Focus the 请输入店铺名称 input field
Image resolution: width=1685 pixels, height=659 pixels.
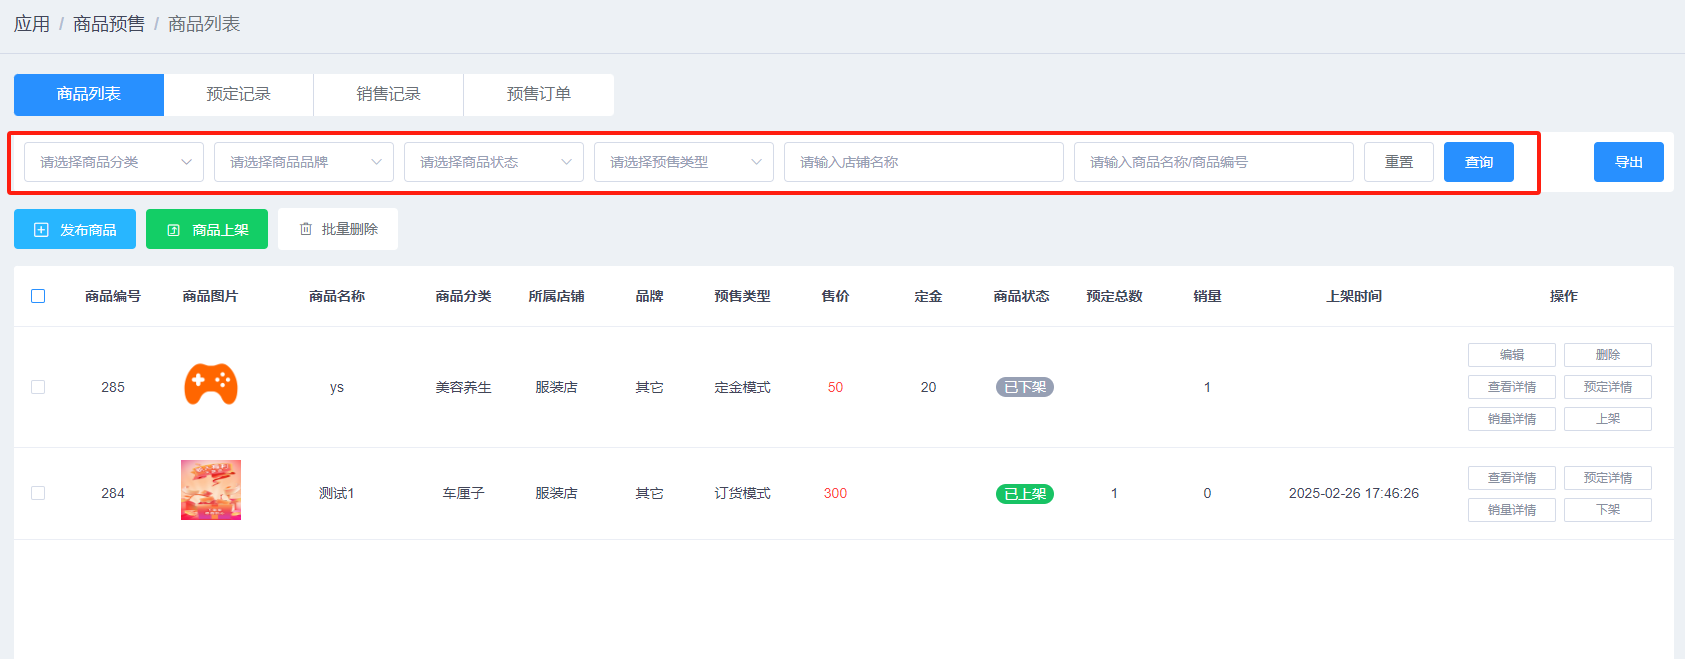coord(924,162)
